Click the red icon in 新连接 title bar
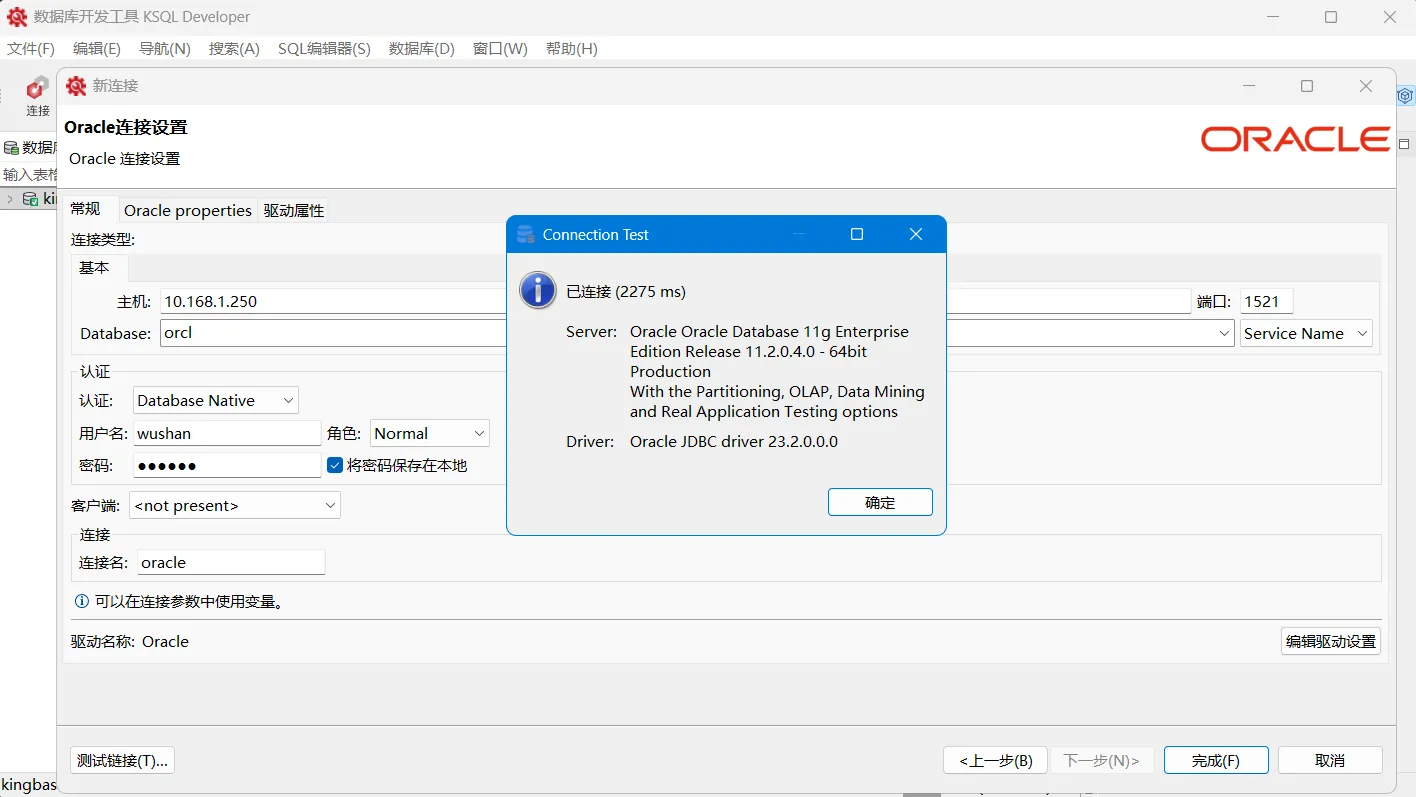Image resolution: width=1416 pixels, height=797 pixels. (75, 86)
